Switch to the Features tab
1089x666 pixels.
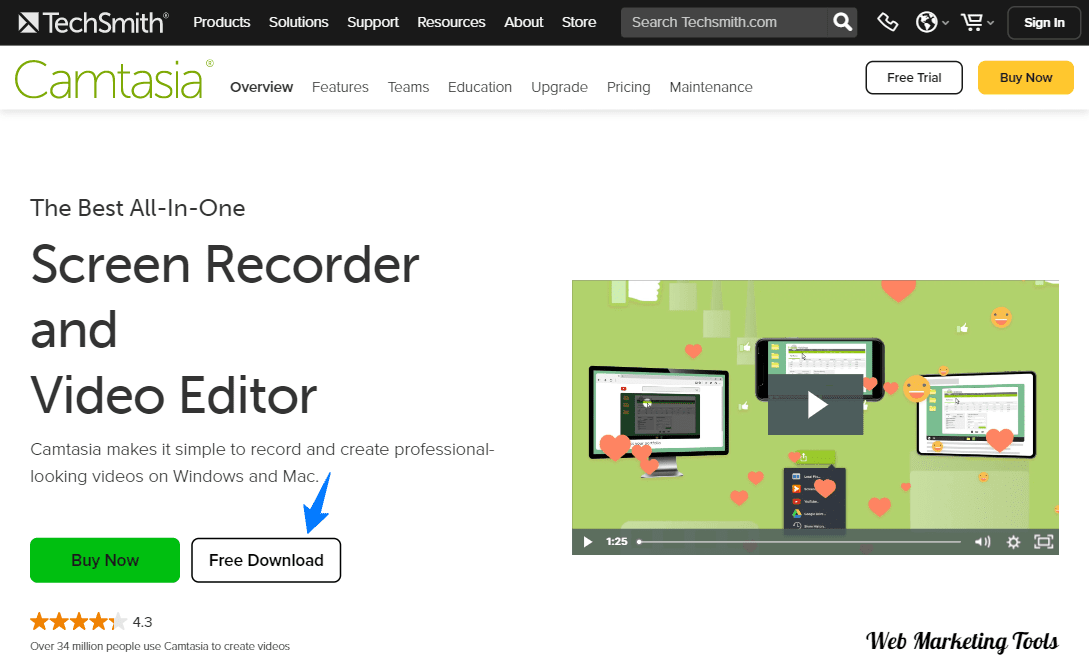340,87
